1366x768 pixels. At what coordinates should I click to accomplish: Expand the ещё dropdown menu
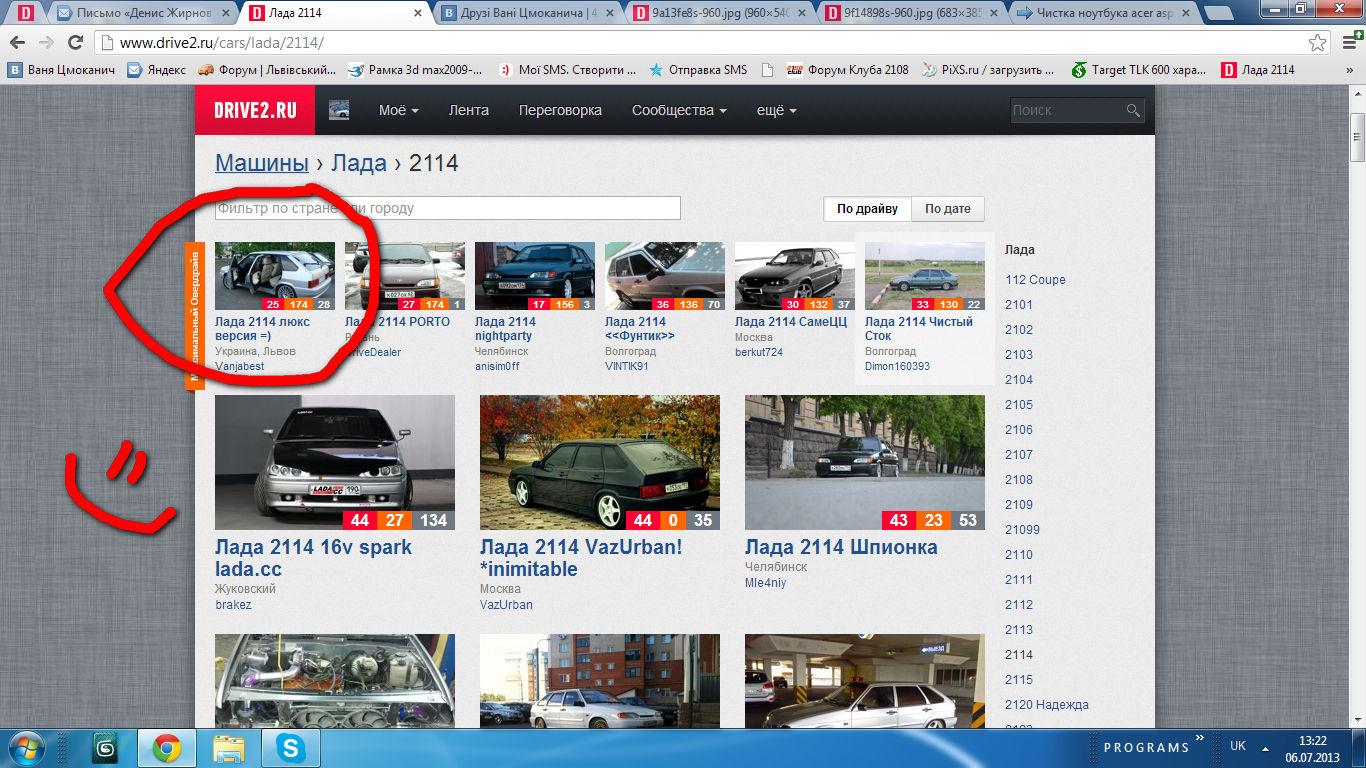(776, 110)
